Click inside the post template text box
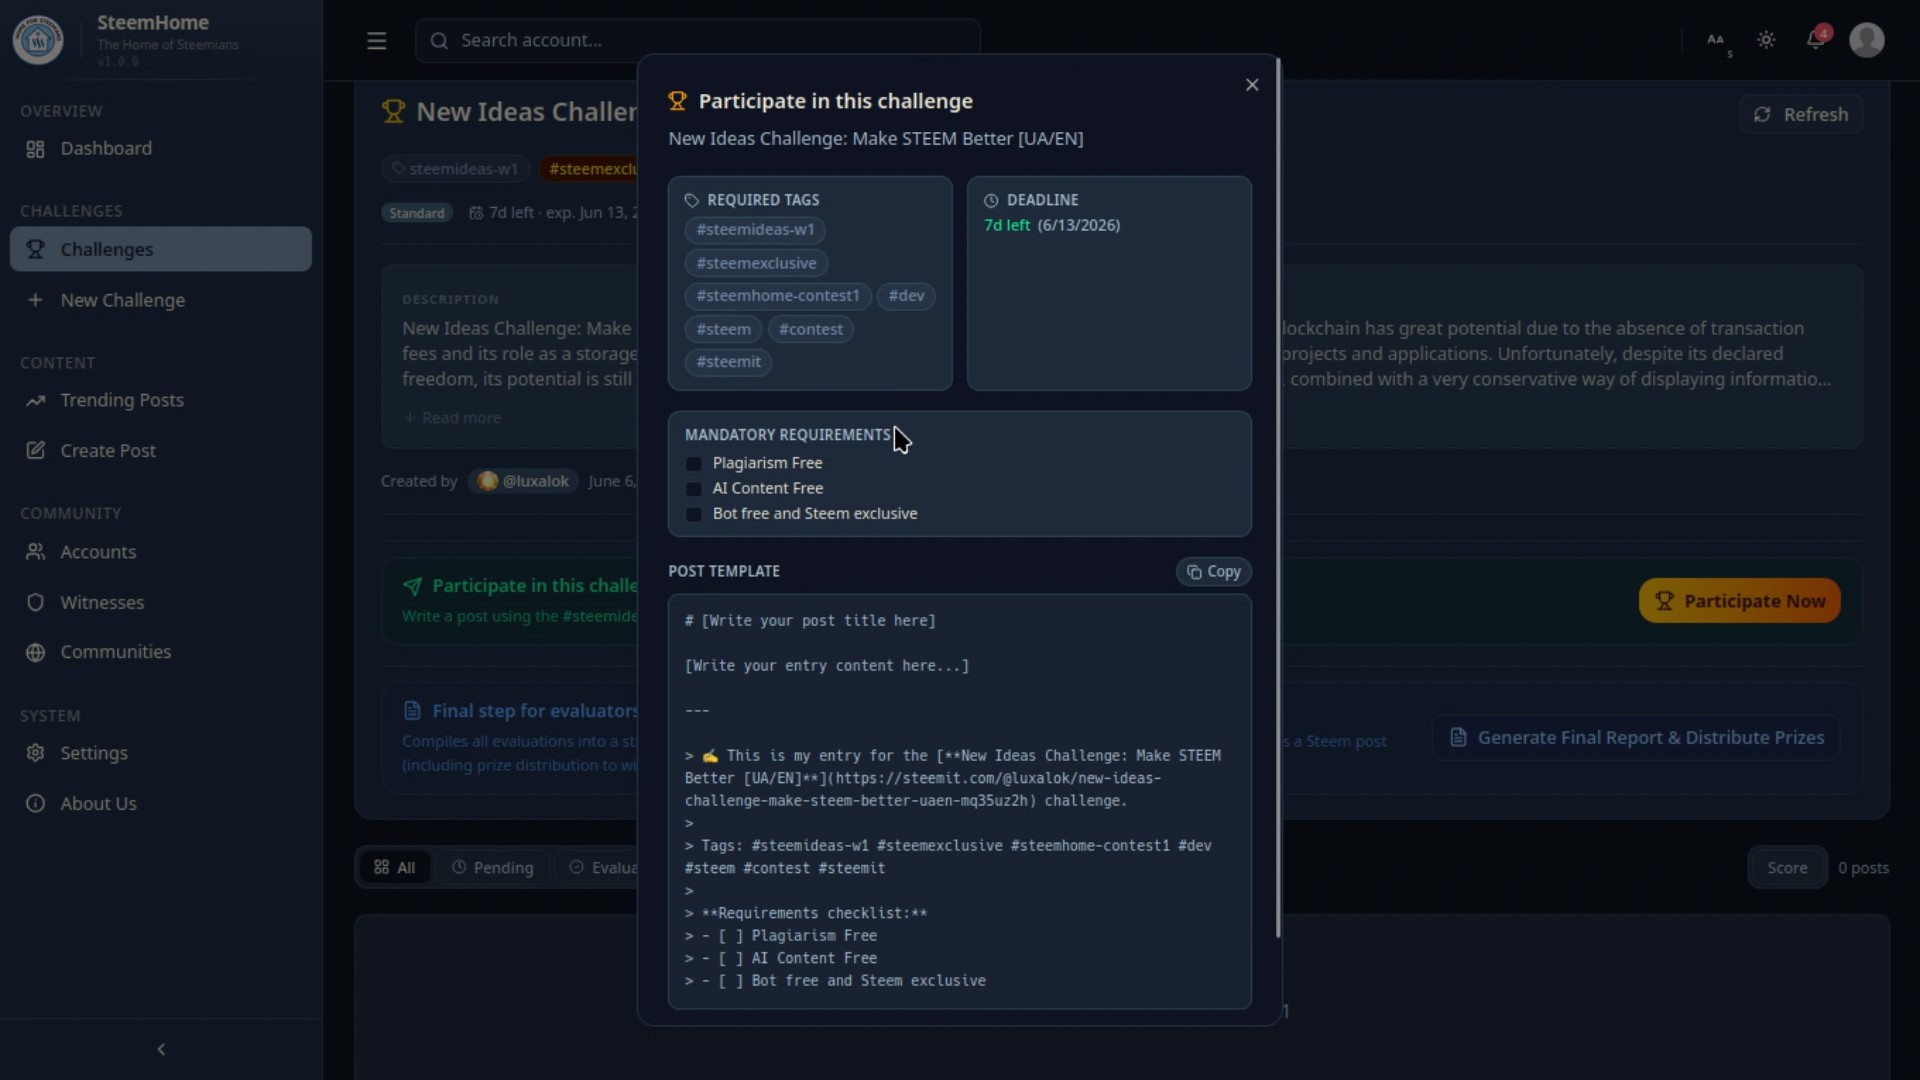This screenshot has height=1080, width=1920. click(x=960, y=801)
